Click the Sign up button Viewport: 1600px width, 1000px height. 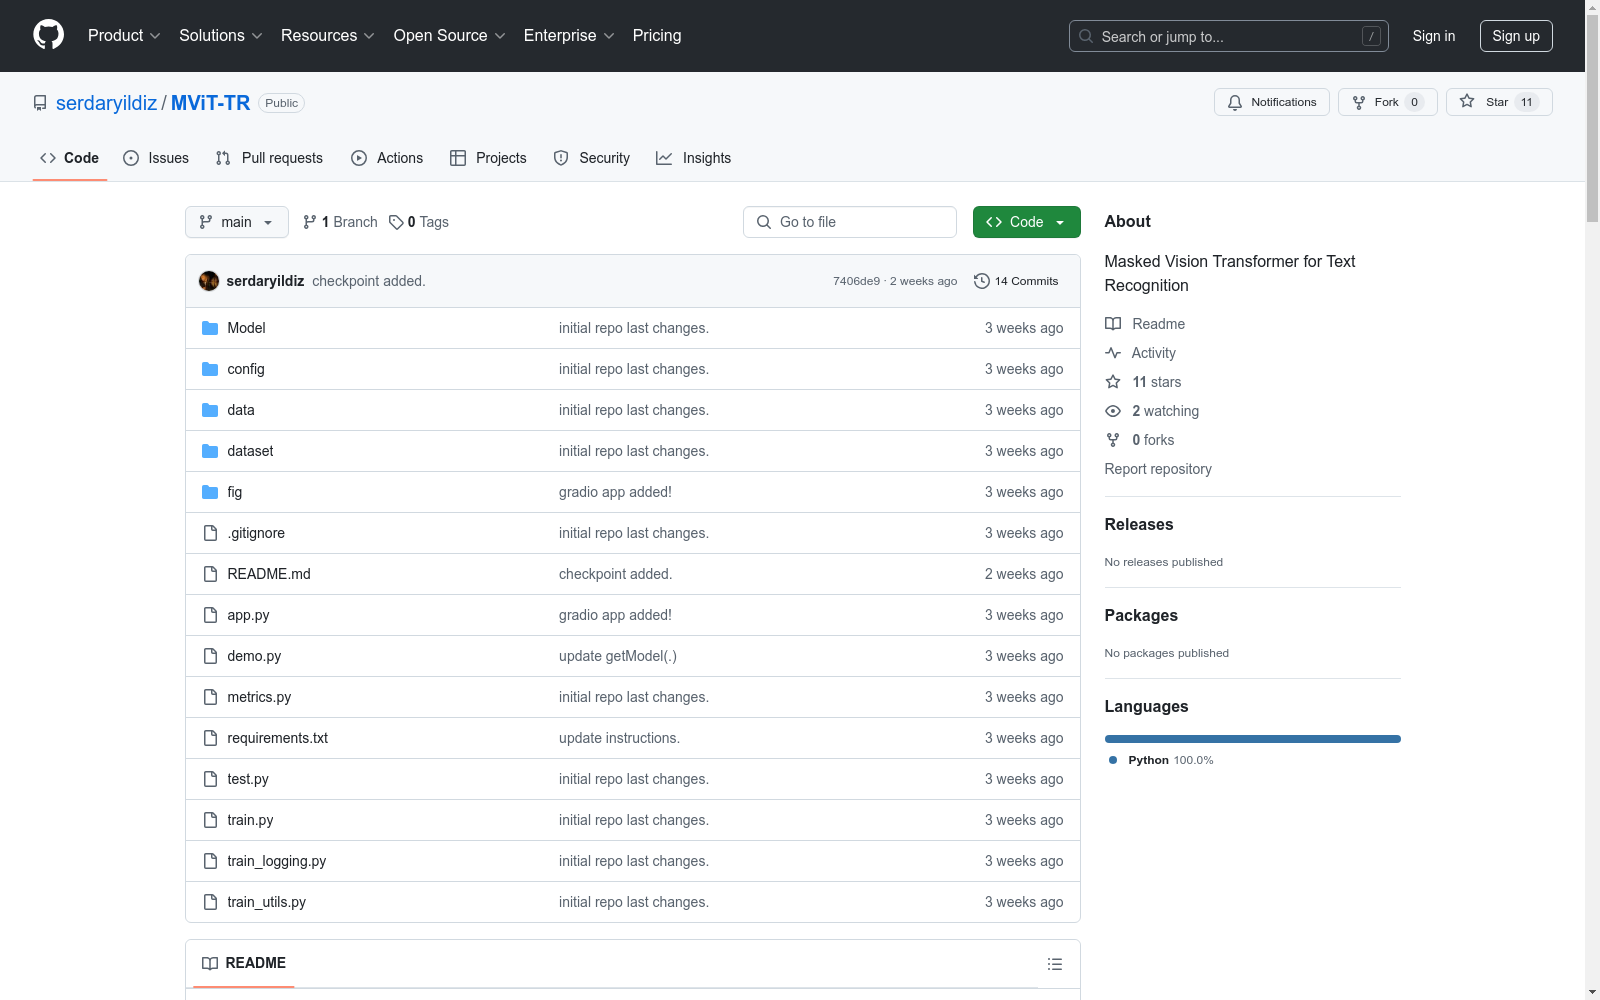click(x=1516, y=36)
